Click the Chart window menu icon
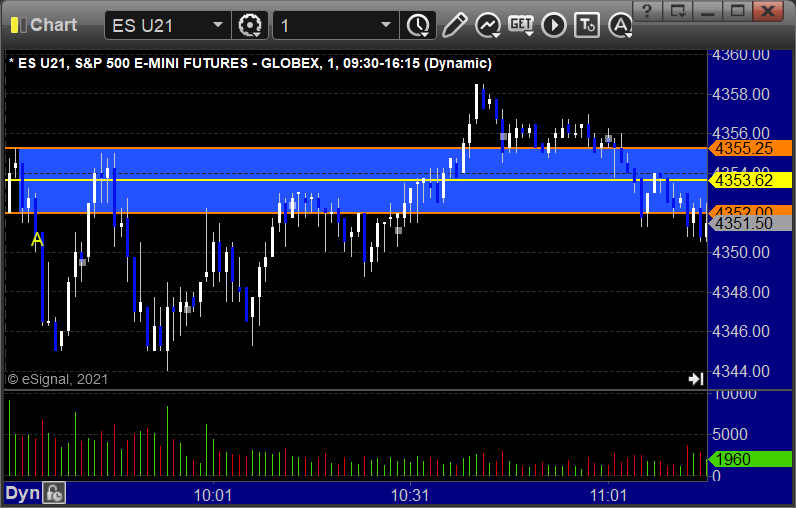The height and width of the screenshot is (508, 796). tap(18, 25)
